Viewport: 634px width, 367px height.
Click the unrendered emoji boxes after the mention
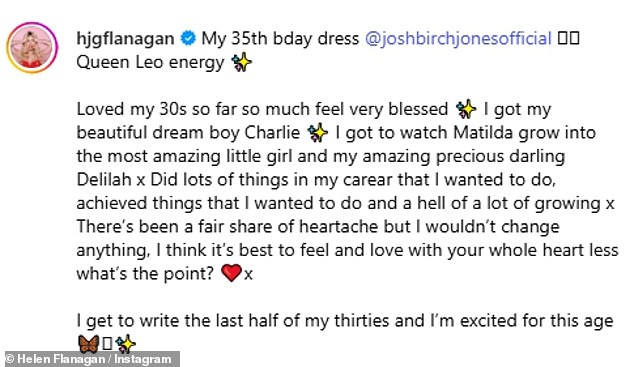pyautogui.click(x=568, y=38)
